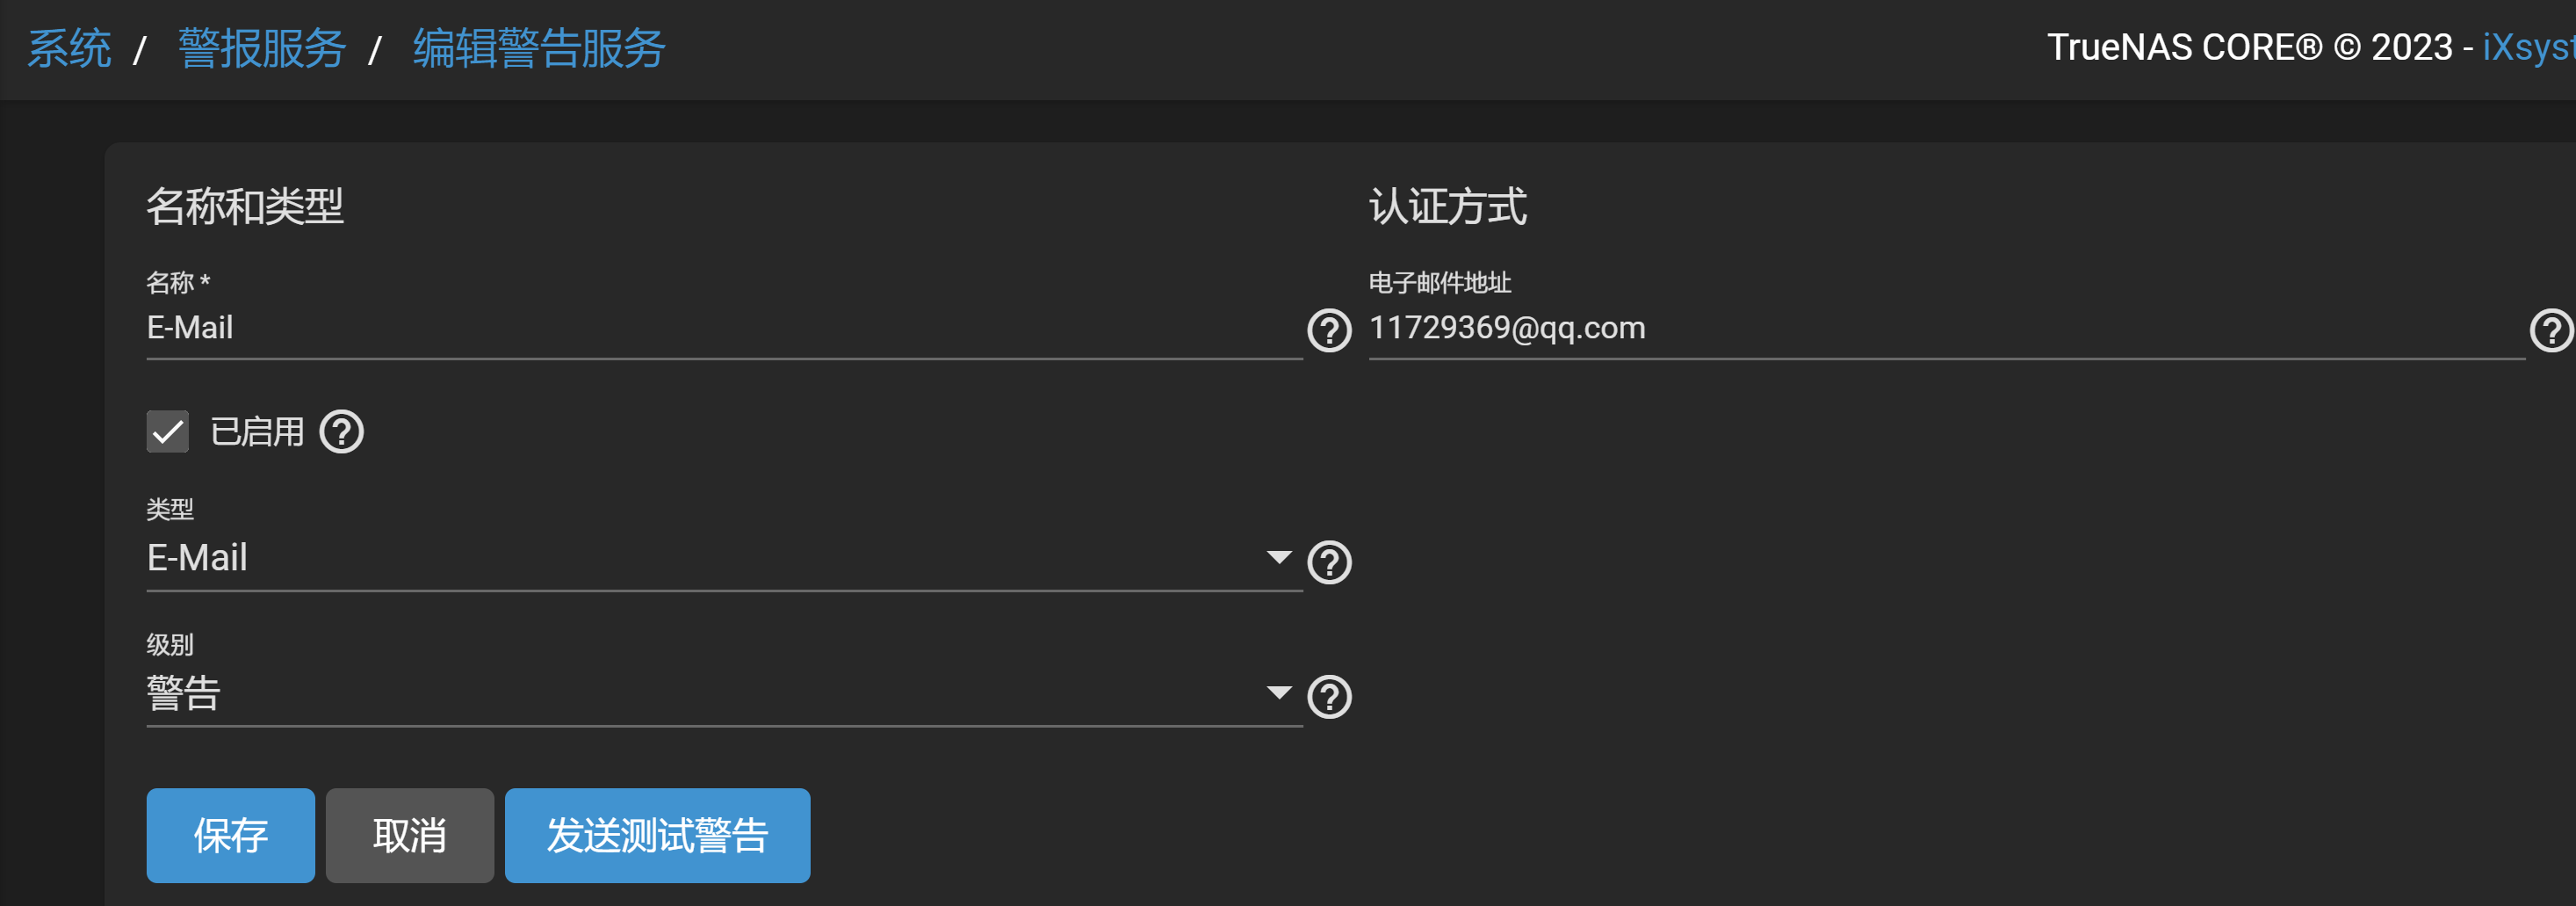This screenshot has height=906, width=2576.
Task: Toggle the 已启用 checkbox
Action: [168, 432]
